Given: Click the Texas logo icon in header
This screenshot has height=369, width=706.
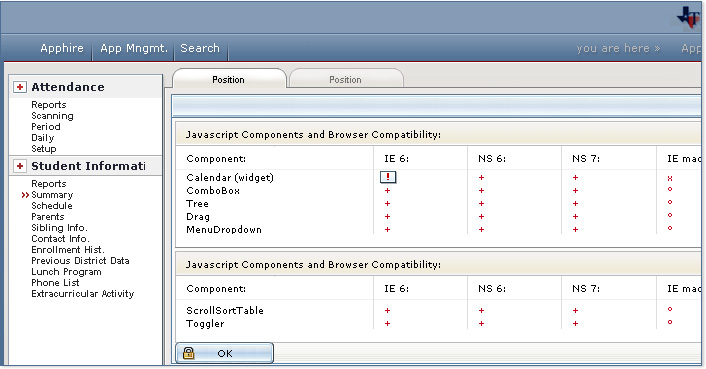Looking at the screenshot, I should 689,17.
